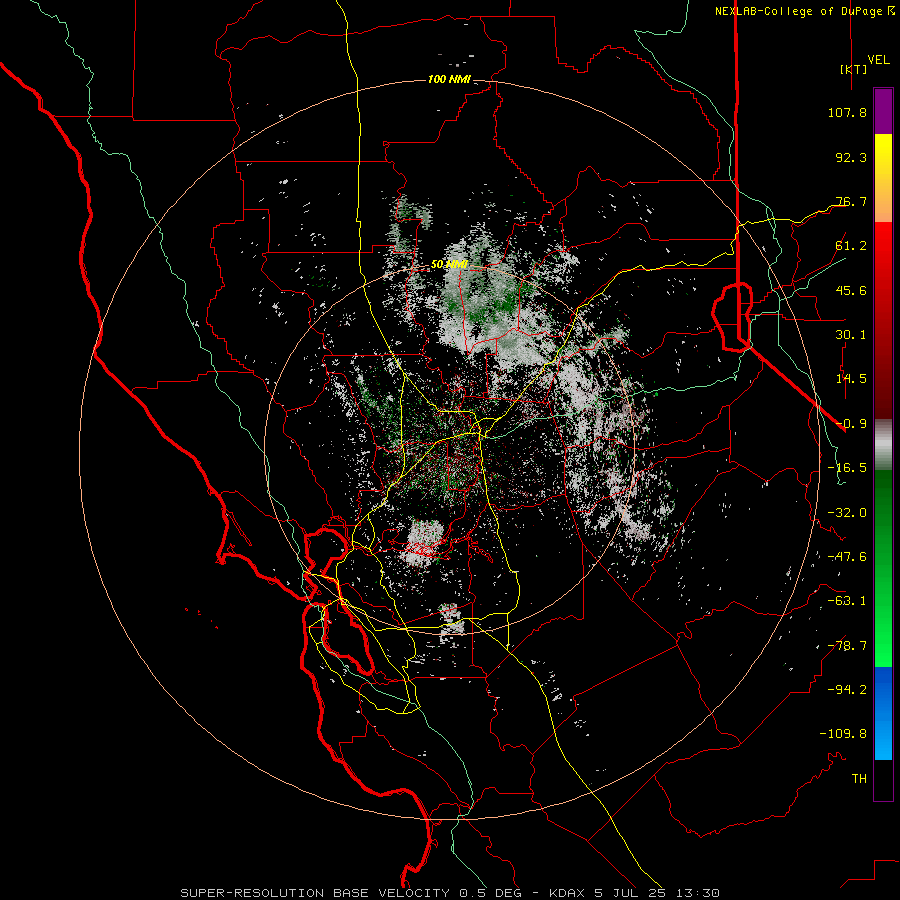Select the -0.9 velocity scale value
Image resolution: width=900 pixels, height=900 pixels.
[x=851, y=424]
